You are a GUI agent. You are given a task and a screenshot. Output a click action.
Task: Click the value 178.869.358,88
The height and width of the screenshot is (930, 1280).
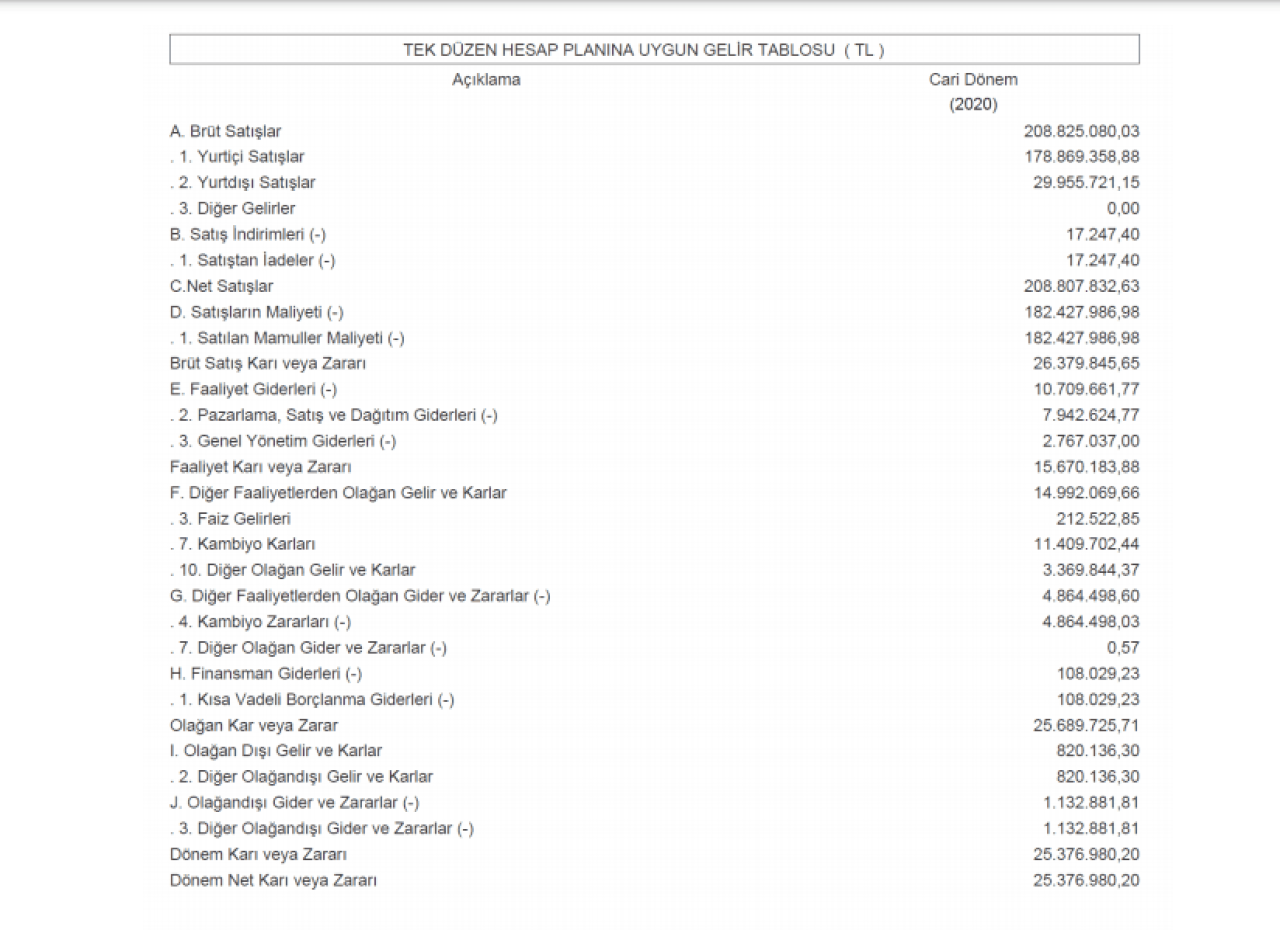point(1082,157)
